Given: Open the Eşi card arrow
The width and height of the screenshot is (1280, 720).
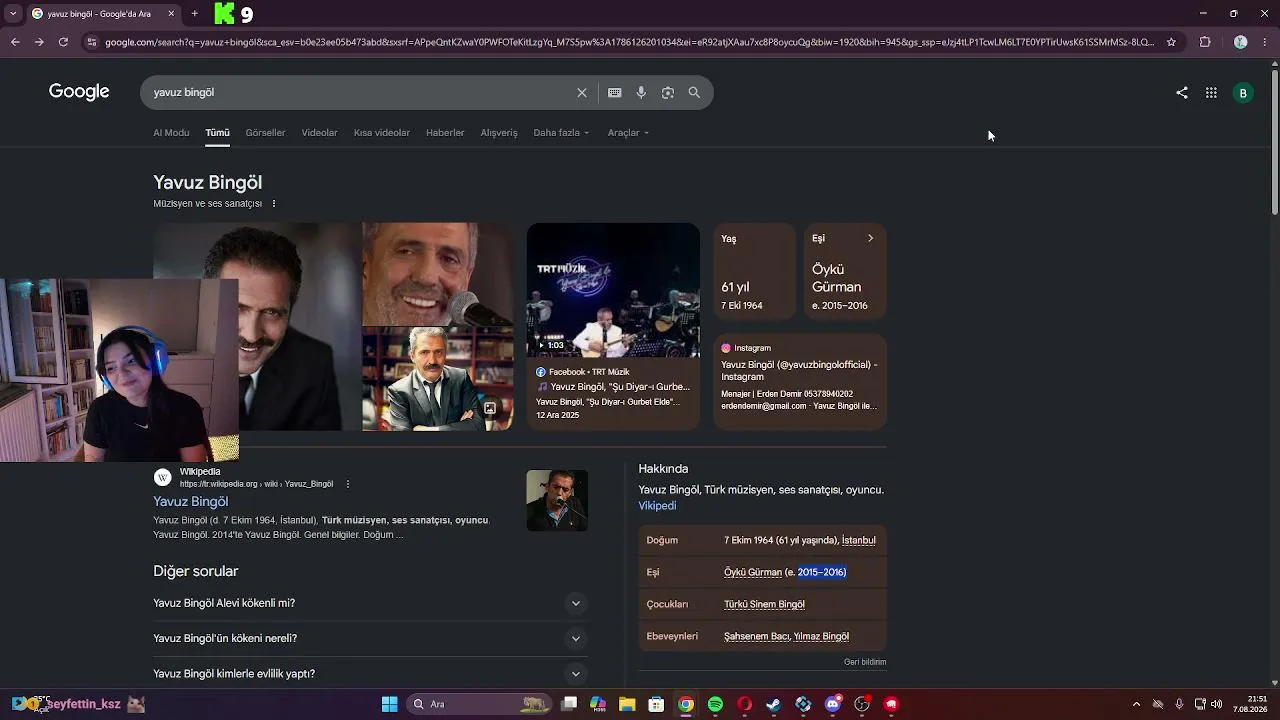Looking at the screenshot, I should click(870, 238).
